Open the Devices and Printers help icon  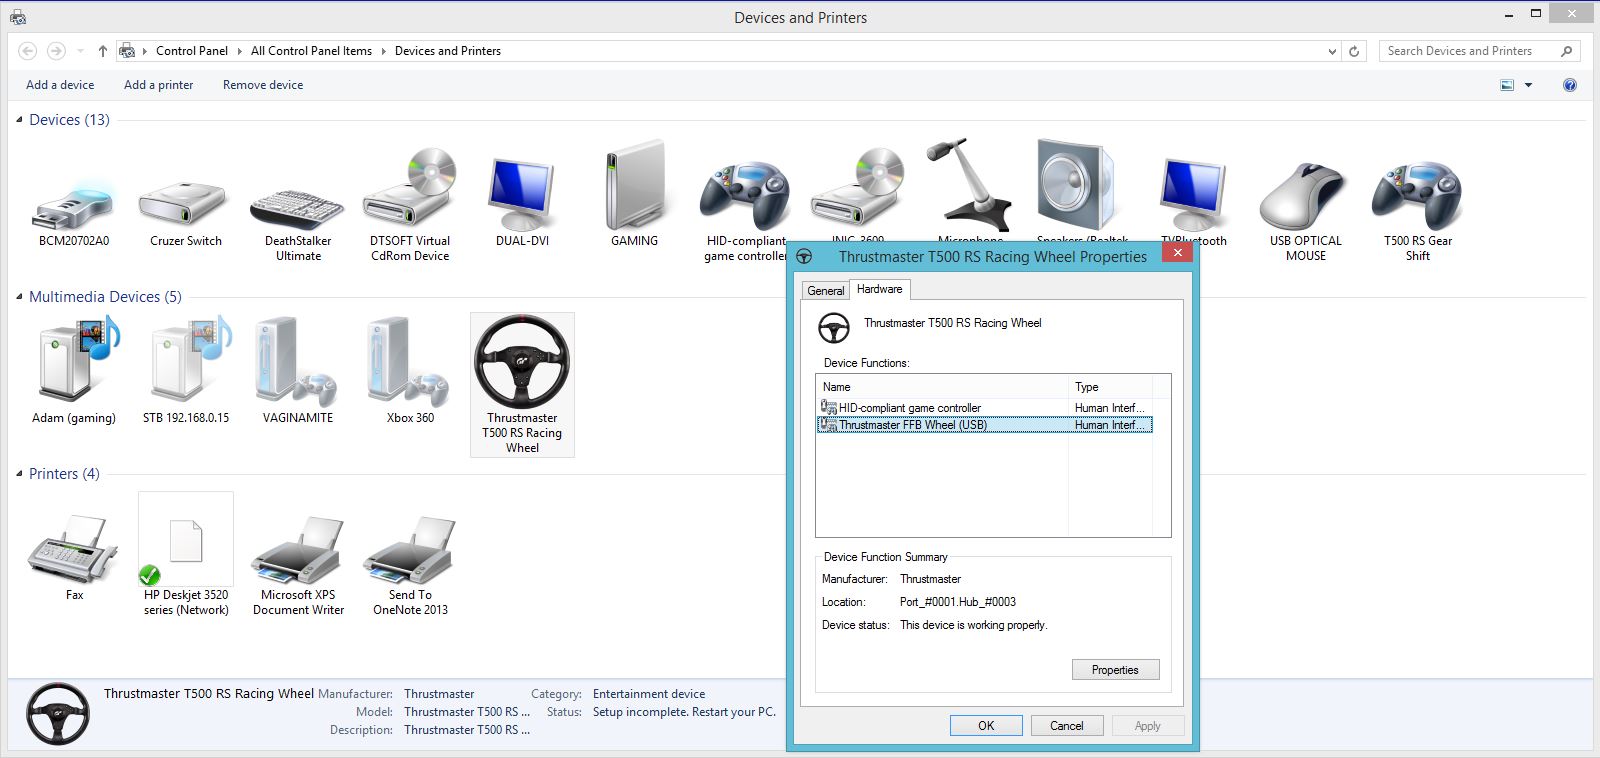pos(1570,85)
